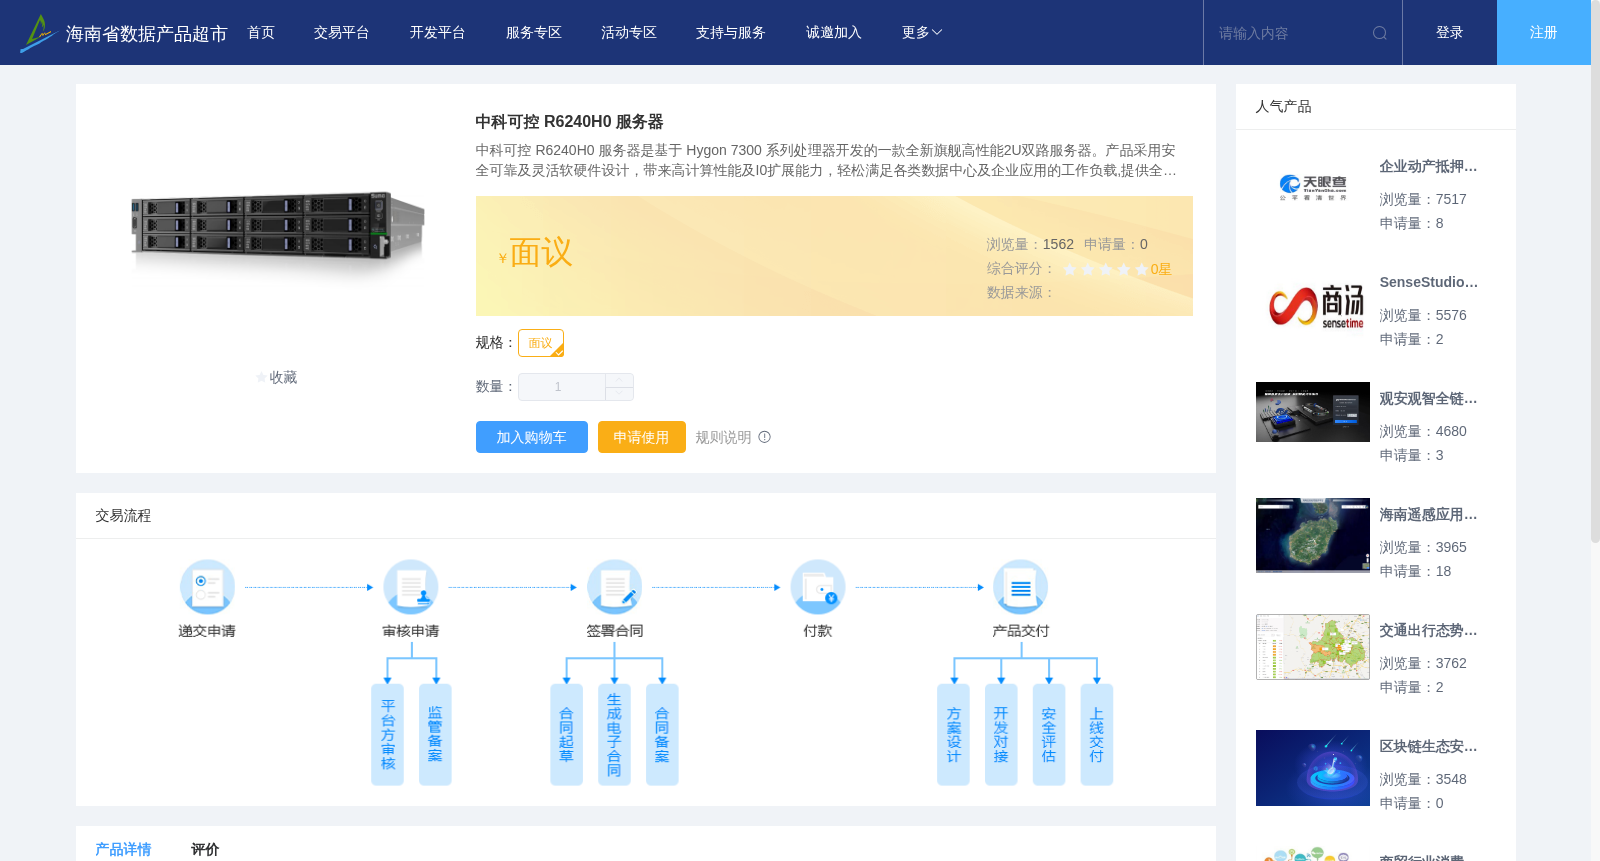Open the 企业动产抵押 product title
The height and width of the screenshot is (861, 1600).
1428,167
